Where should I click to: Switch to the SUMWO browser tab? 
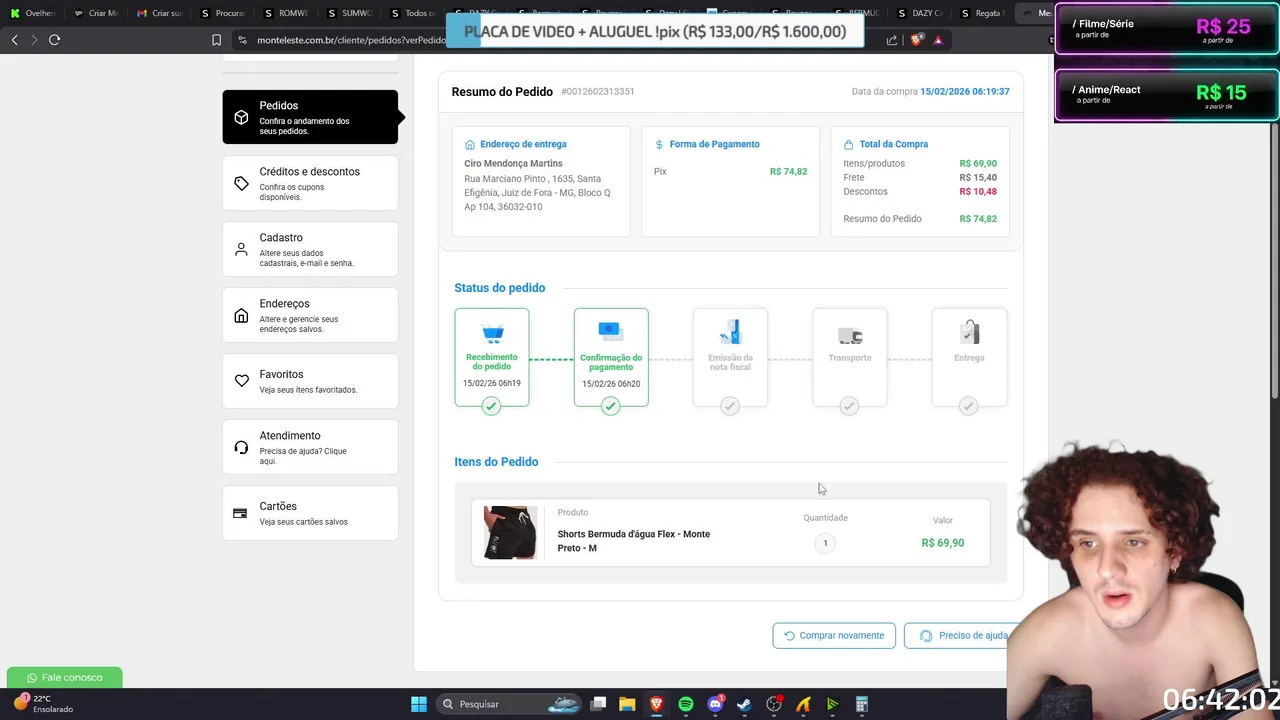tap(350, 13)
